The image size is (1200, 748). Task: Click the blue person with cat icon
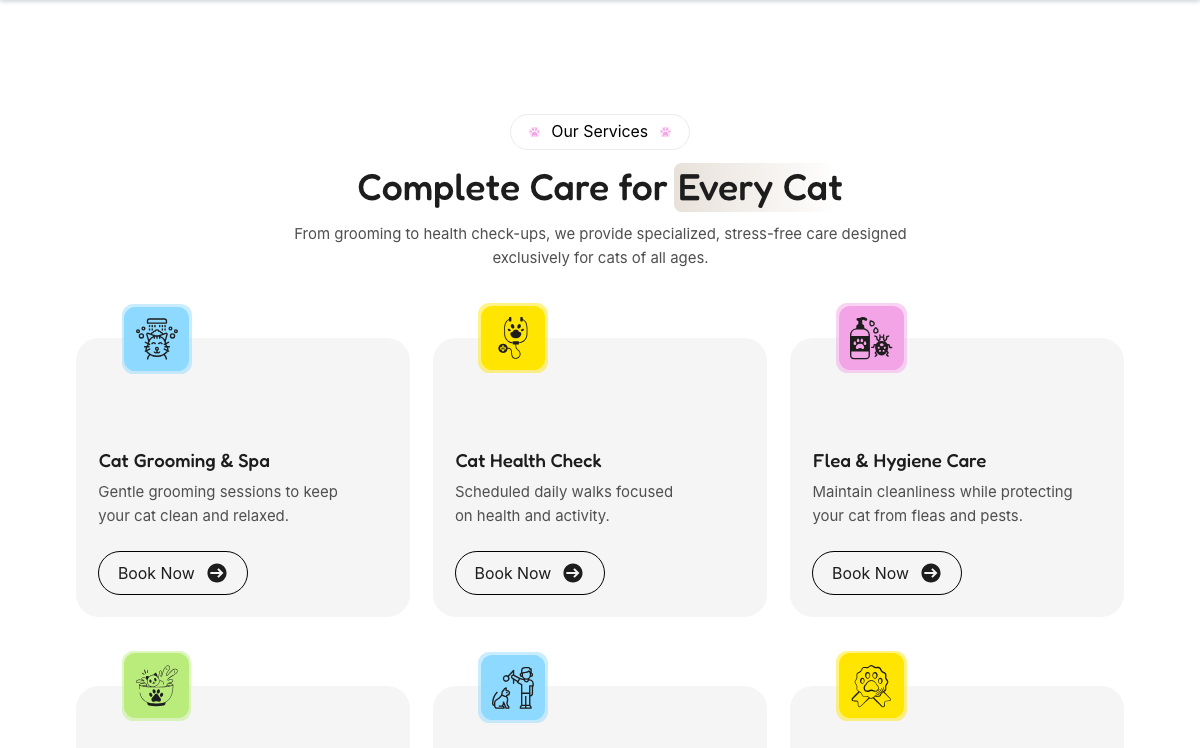[513, 686]
